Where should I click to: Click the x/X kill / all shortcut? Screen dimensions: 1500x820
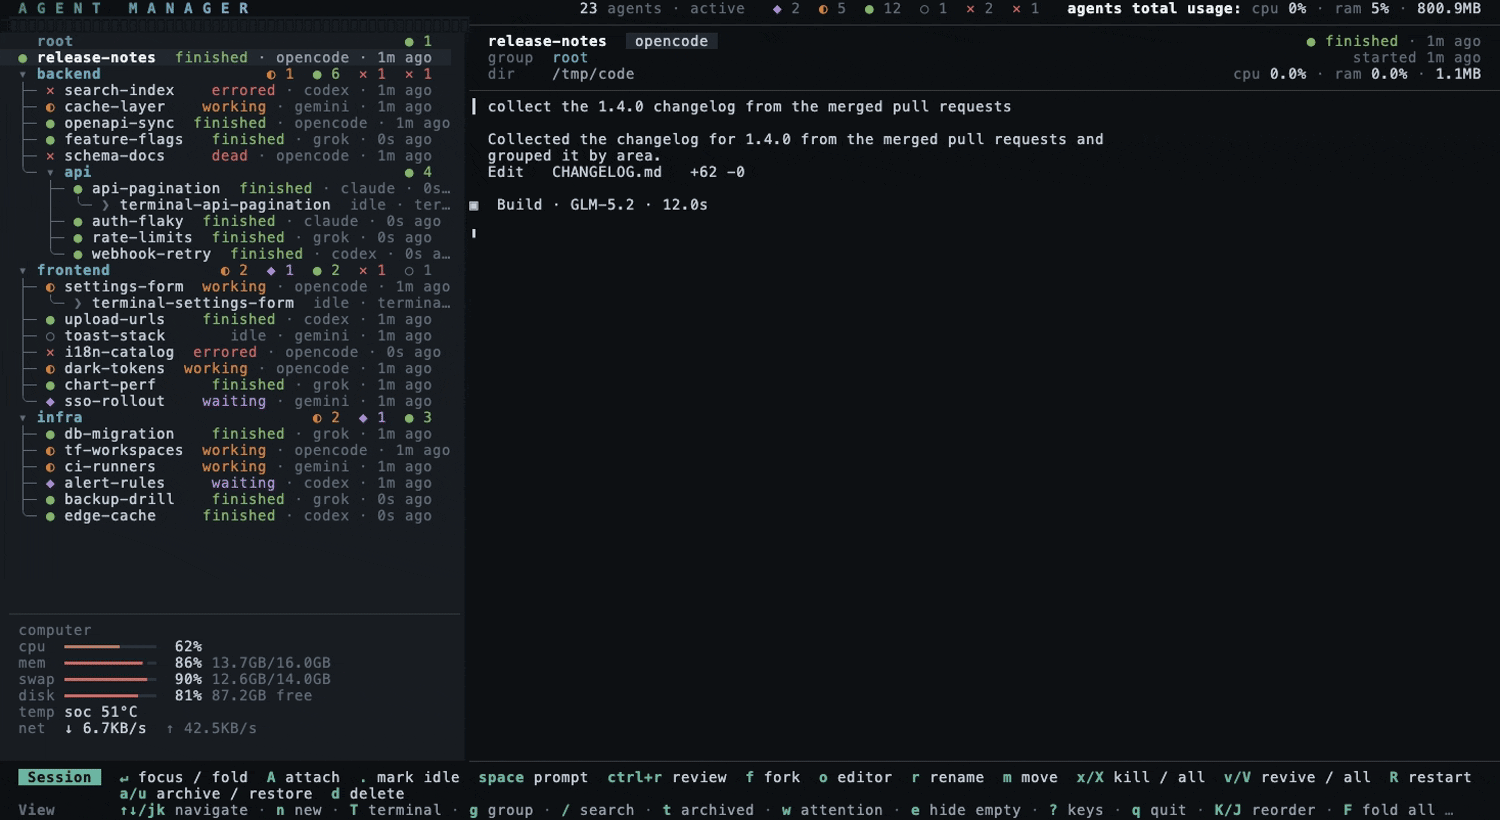pyautogui.click(x=1141, y=777)
